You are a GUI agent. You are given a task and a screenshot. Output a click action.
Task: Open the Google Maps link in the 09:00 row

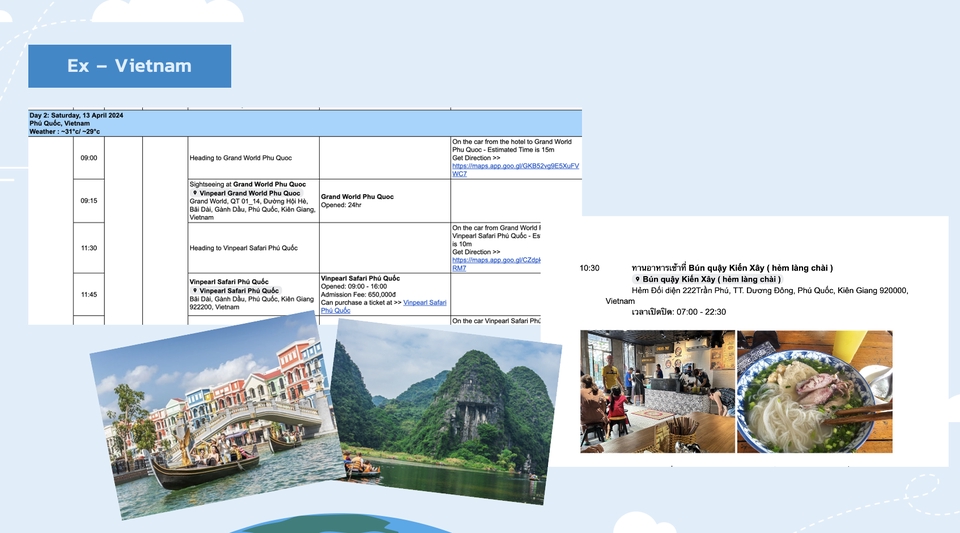coord(515,170)
